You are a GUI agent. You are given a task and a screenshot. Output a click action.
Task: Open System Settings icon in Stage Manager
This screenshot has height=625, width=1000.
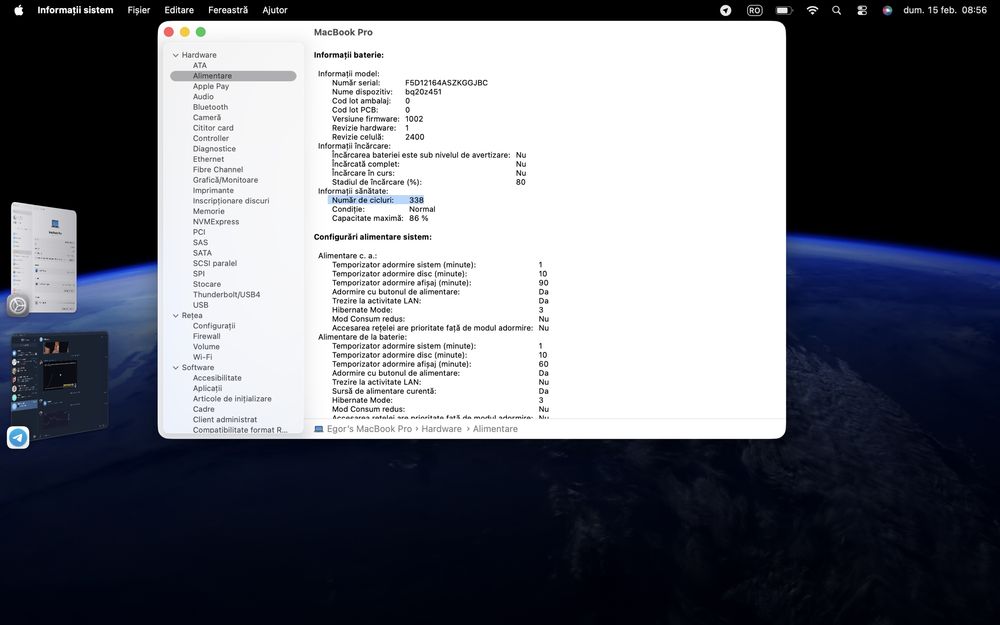click(18, 305)
